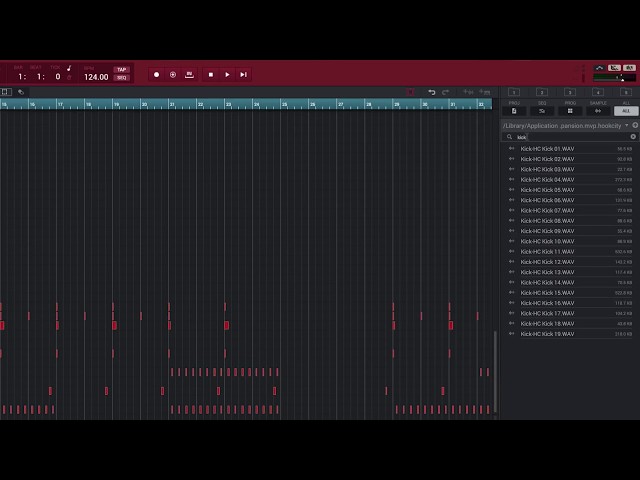Select Kick-HC Kick 13.WAV
This screenshot has width=640, height=480.
[x=570, y=272]
